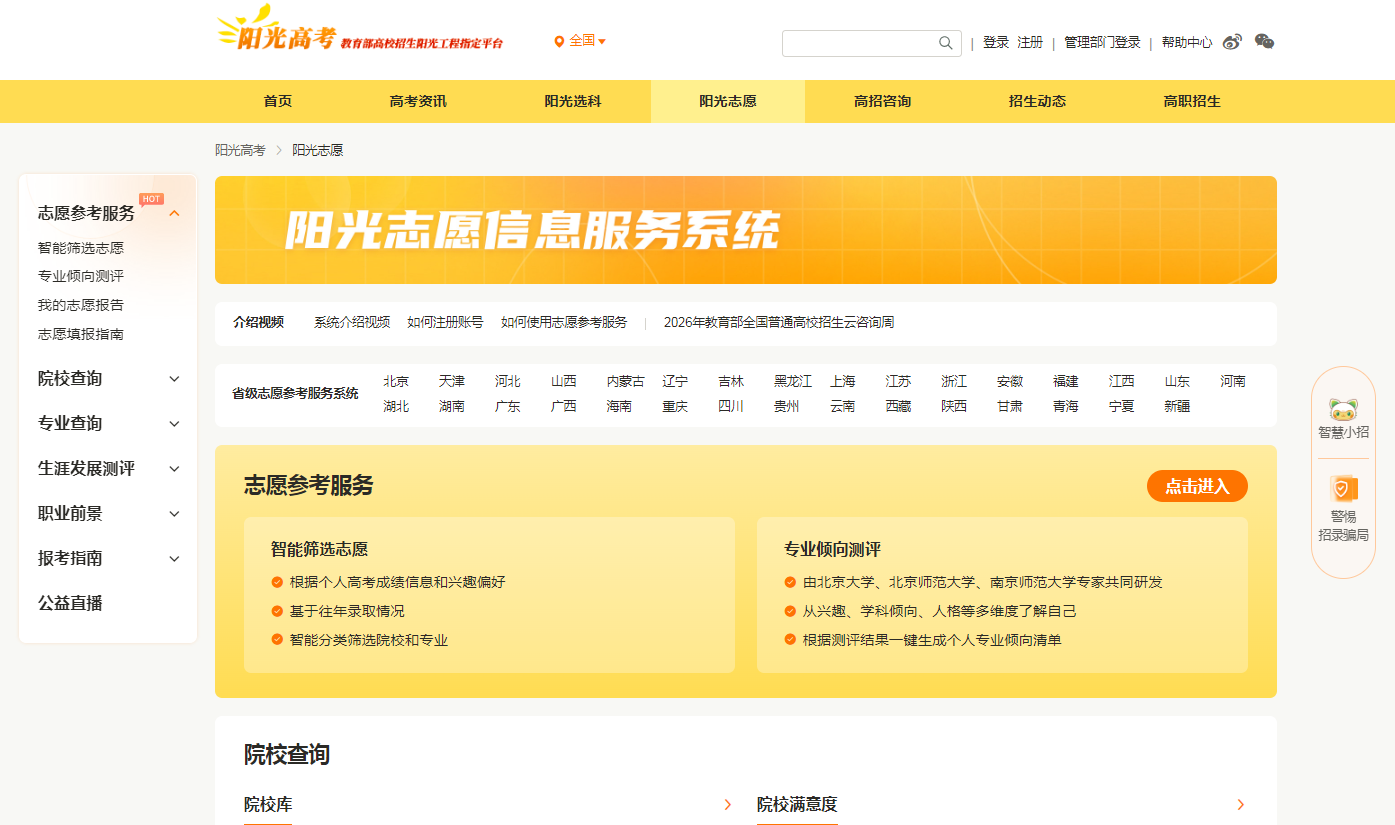Click inside the search input box
The image size is (1395, 825).
point(862,43)
